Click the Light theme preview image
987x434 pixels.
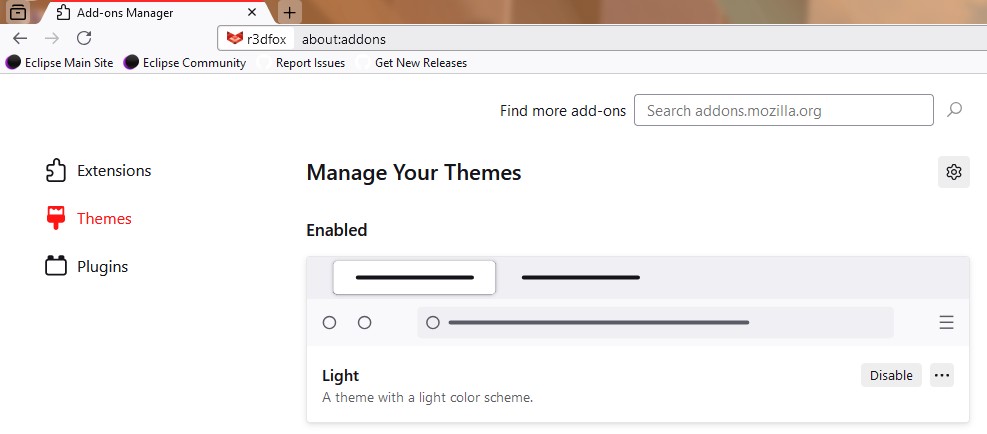tap(637, 301)
